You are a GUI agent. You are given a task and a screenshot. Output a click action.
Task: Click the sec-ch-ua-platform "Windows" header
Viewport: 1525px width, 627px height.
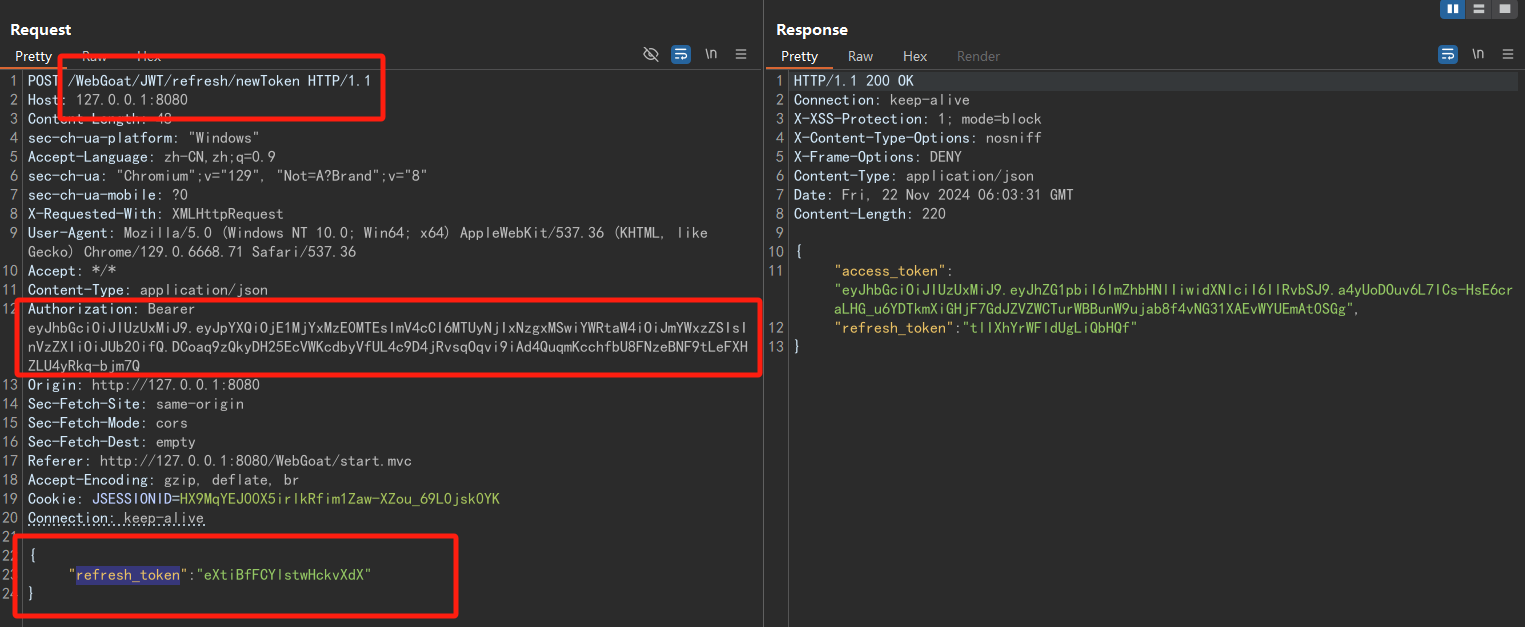point(143,138)
